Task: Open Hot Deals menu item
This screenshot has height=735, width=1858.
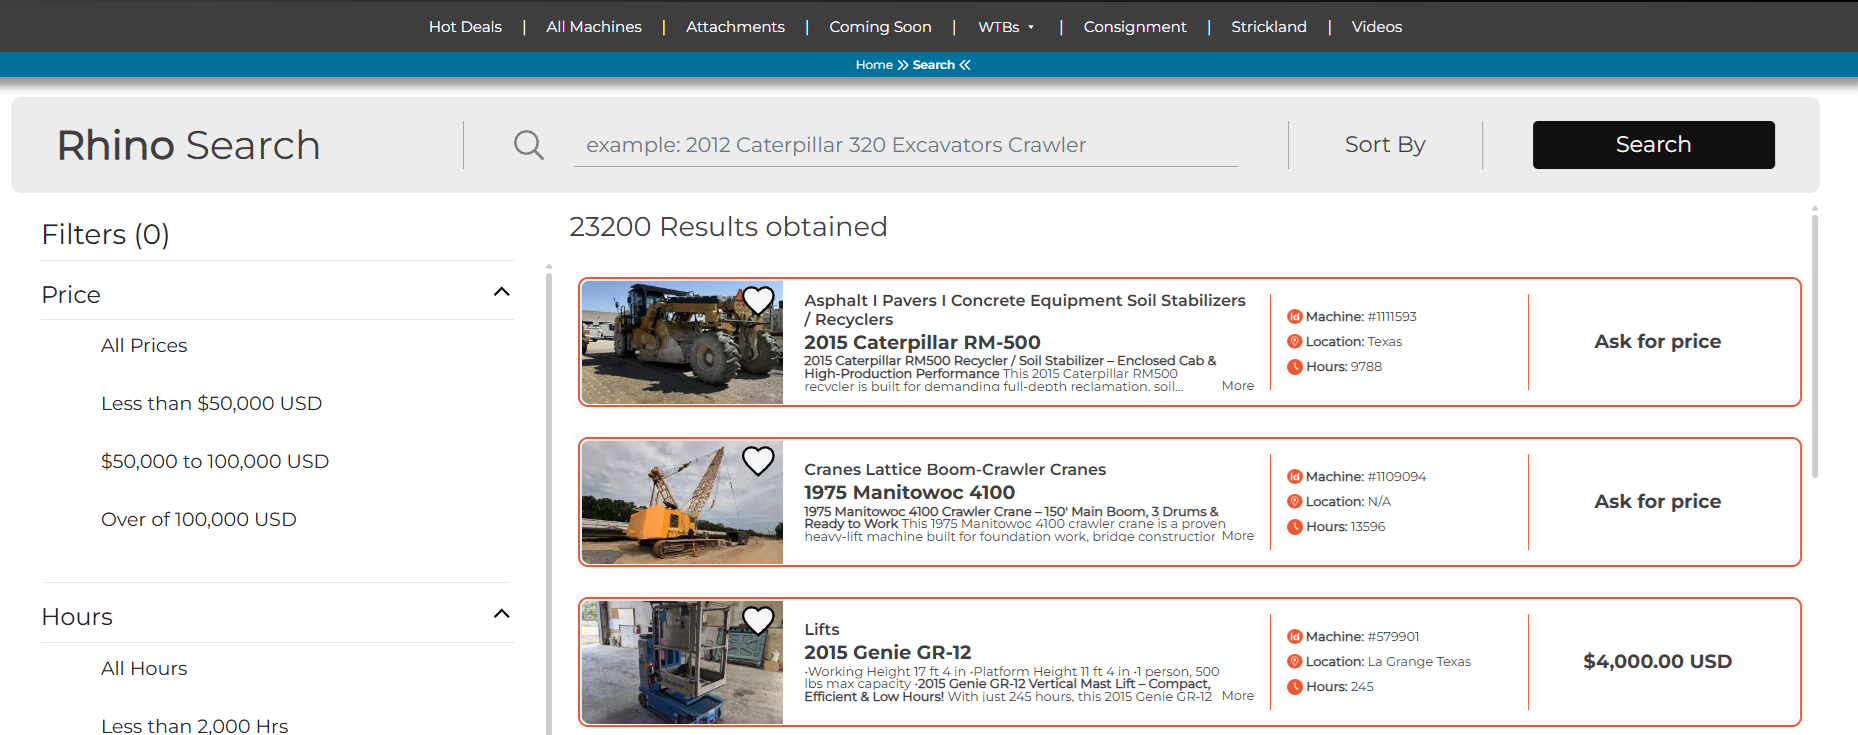Action: pyautogui.click(x=465, y=27)
